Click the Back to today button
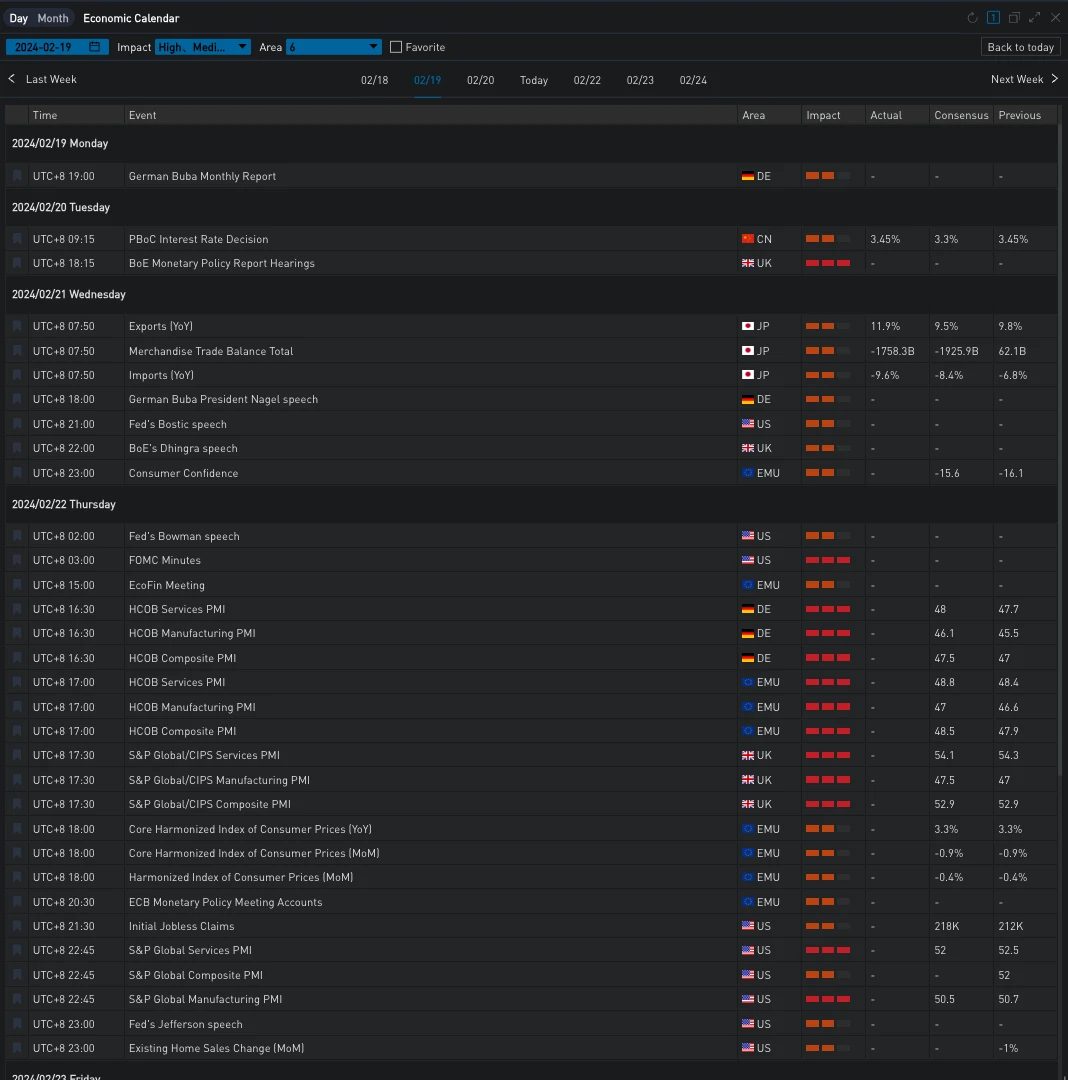Image resolution: width=1068 pixels, height=1080 pixels. click(1020, 47)
